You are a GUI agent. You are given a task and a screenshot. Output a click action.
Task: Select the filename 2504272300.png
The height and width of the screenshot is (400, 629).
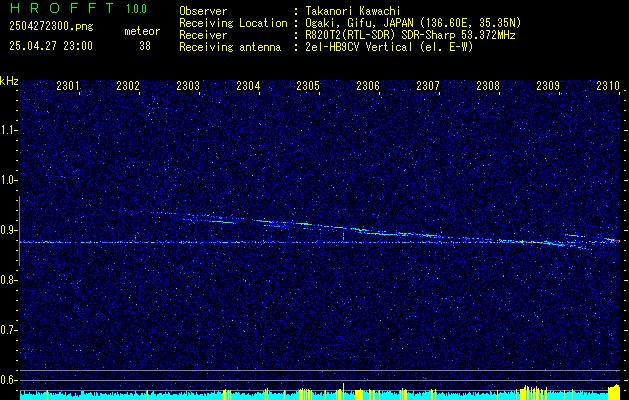(x=51, y=27)
